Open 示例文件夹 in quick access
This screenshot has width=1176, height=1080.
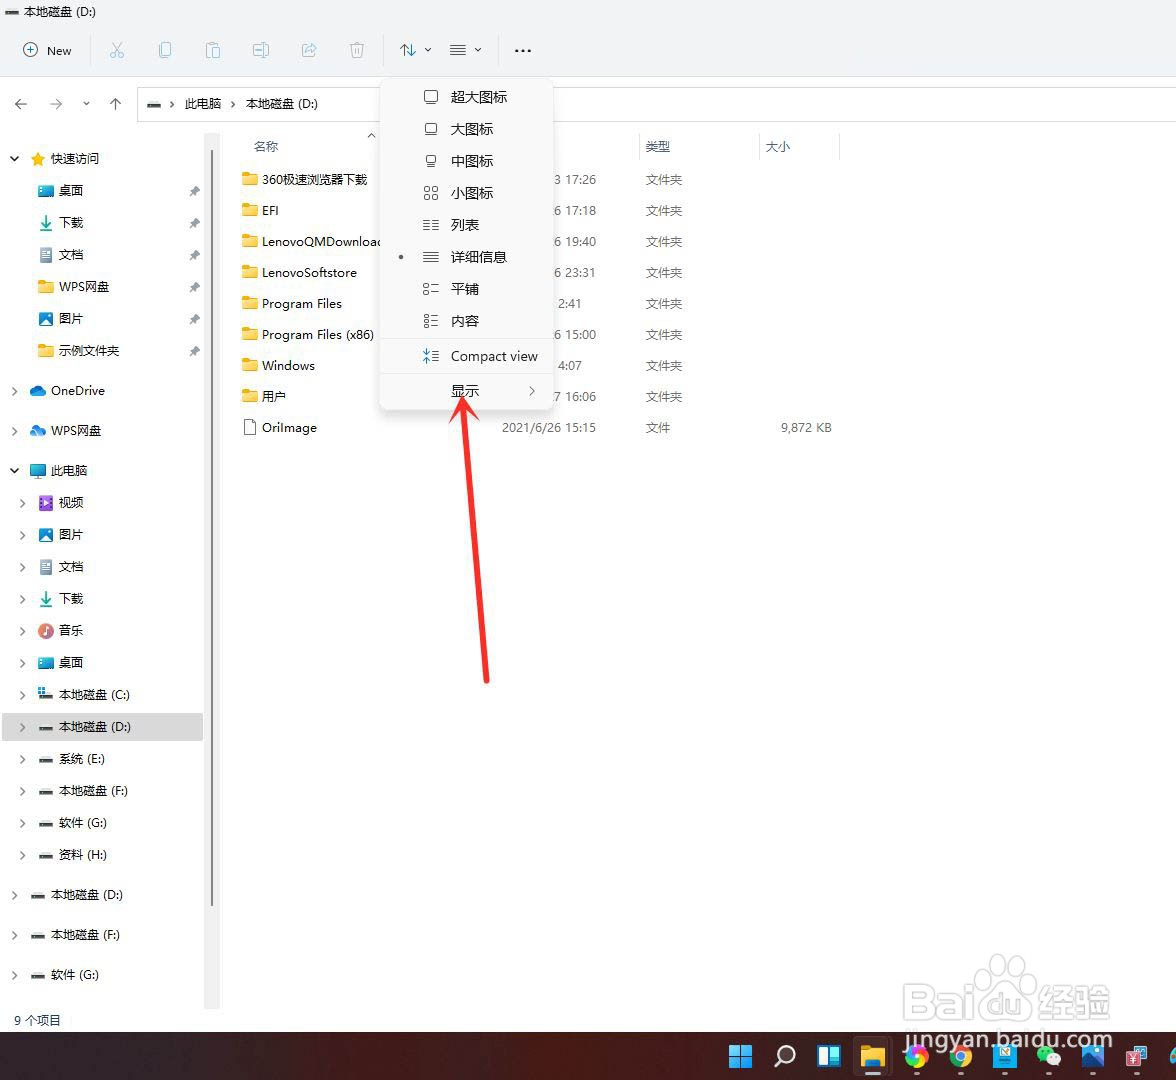click(78, 350)
